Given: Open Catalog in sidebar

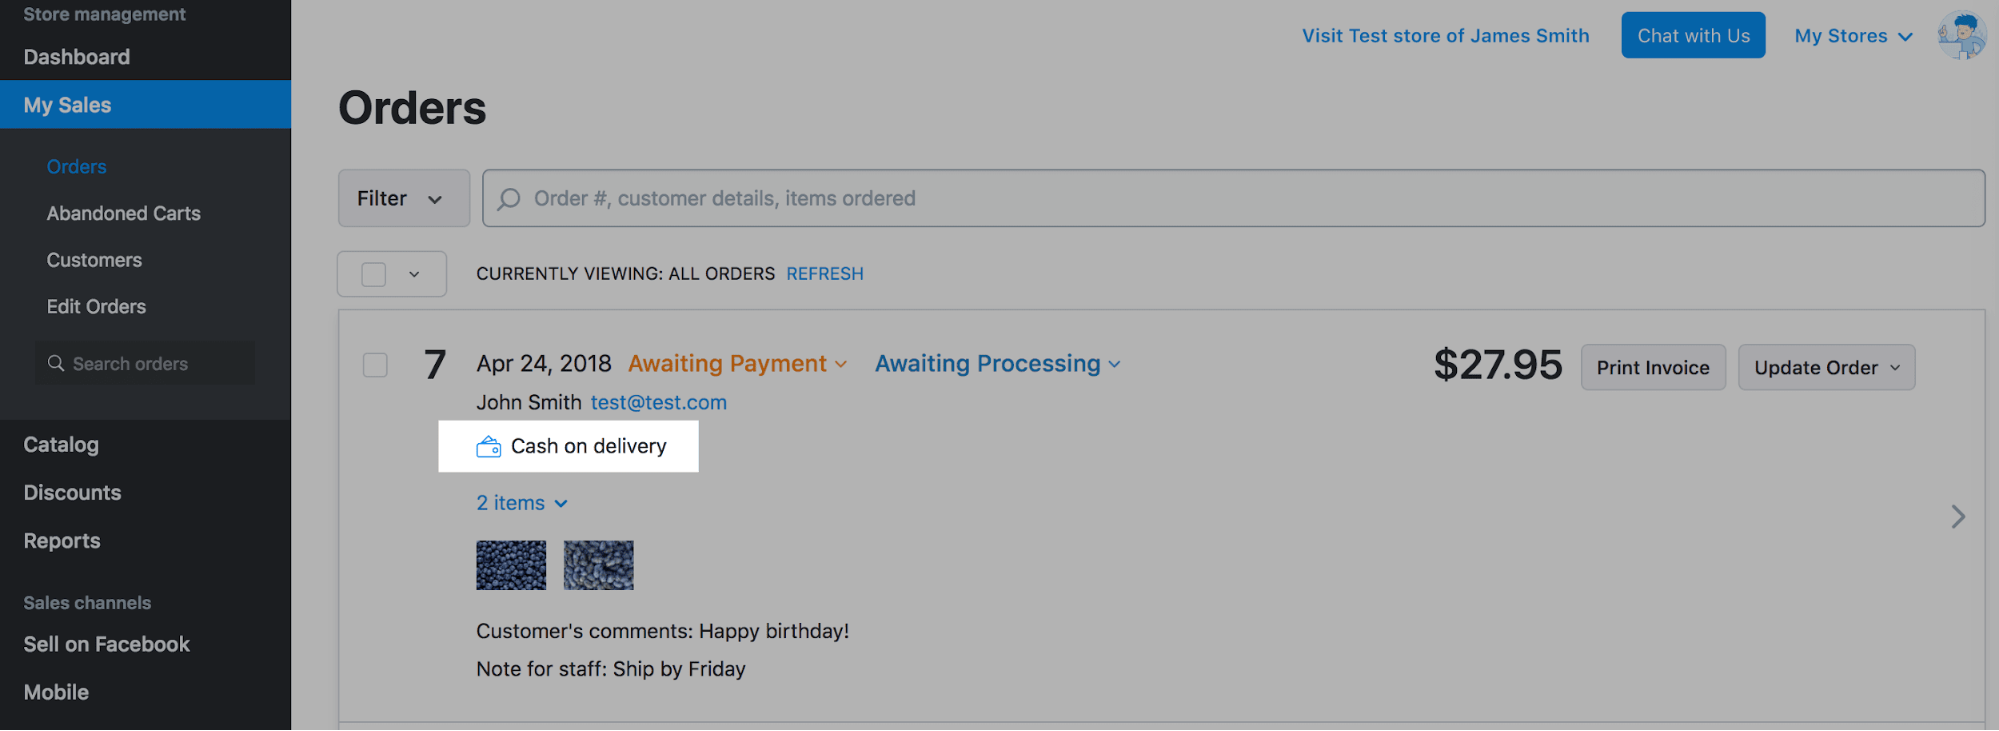Looking at the screenshot, I should tap(61, 445).
